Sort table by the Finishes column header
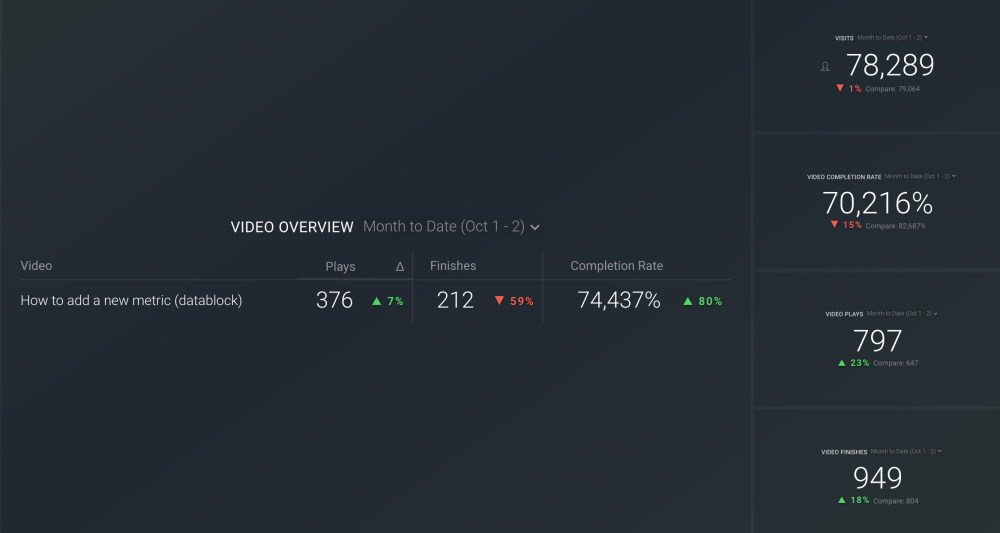Screen dimensions: 1000x533 click(x=453, y=266)
